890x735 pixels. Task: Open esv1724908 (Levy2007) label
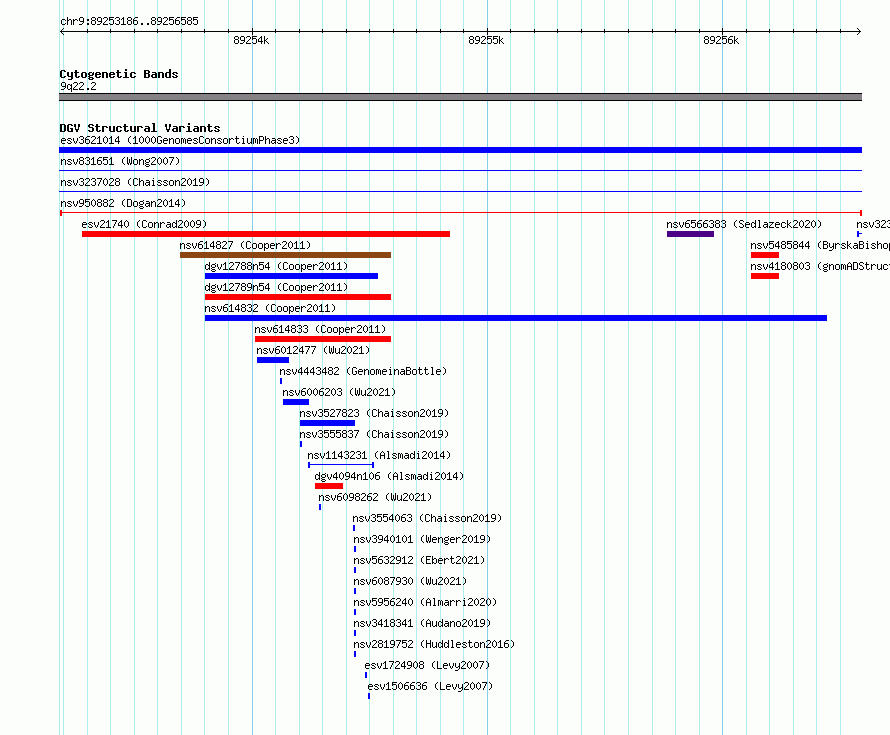pyautogui.click(x=427, y=665)
